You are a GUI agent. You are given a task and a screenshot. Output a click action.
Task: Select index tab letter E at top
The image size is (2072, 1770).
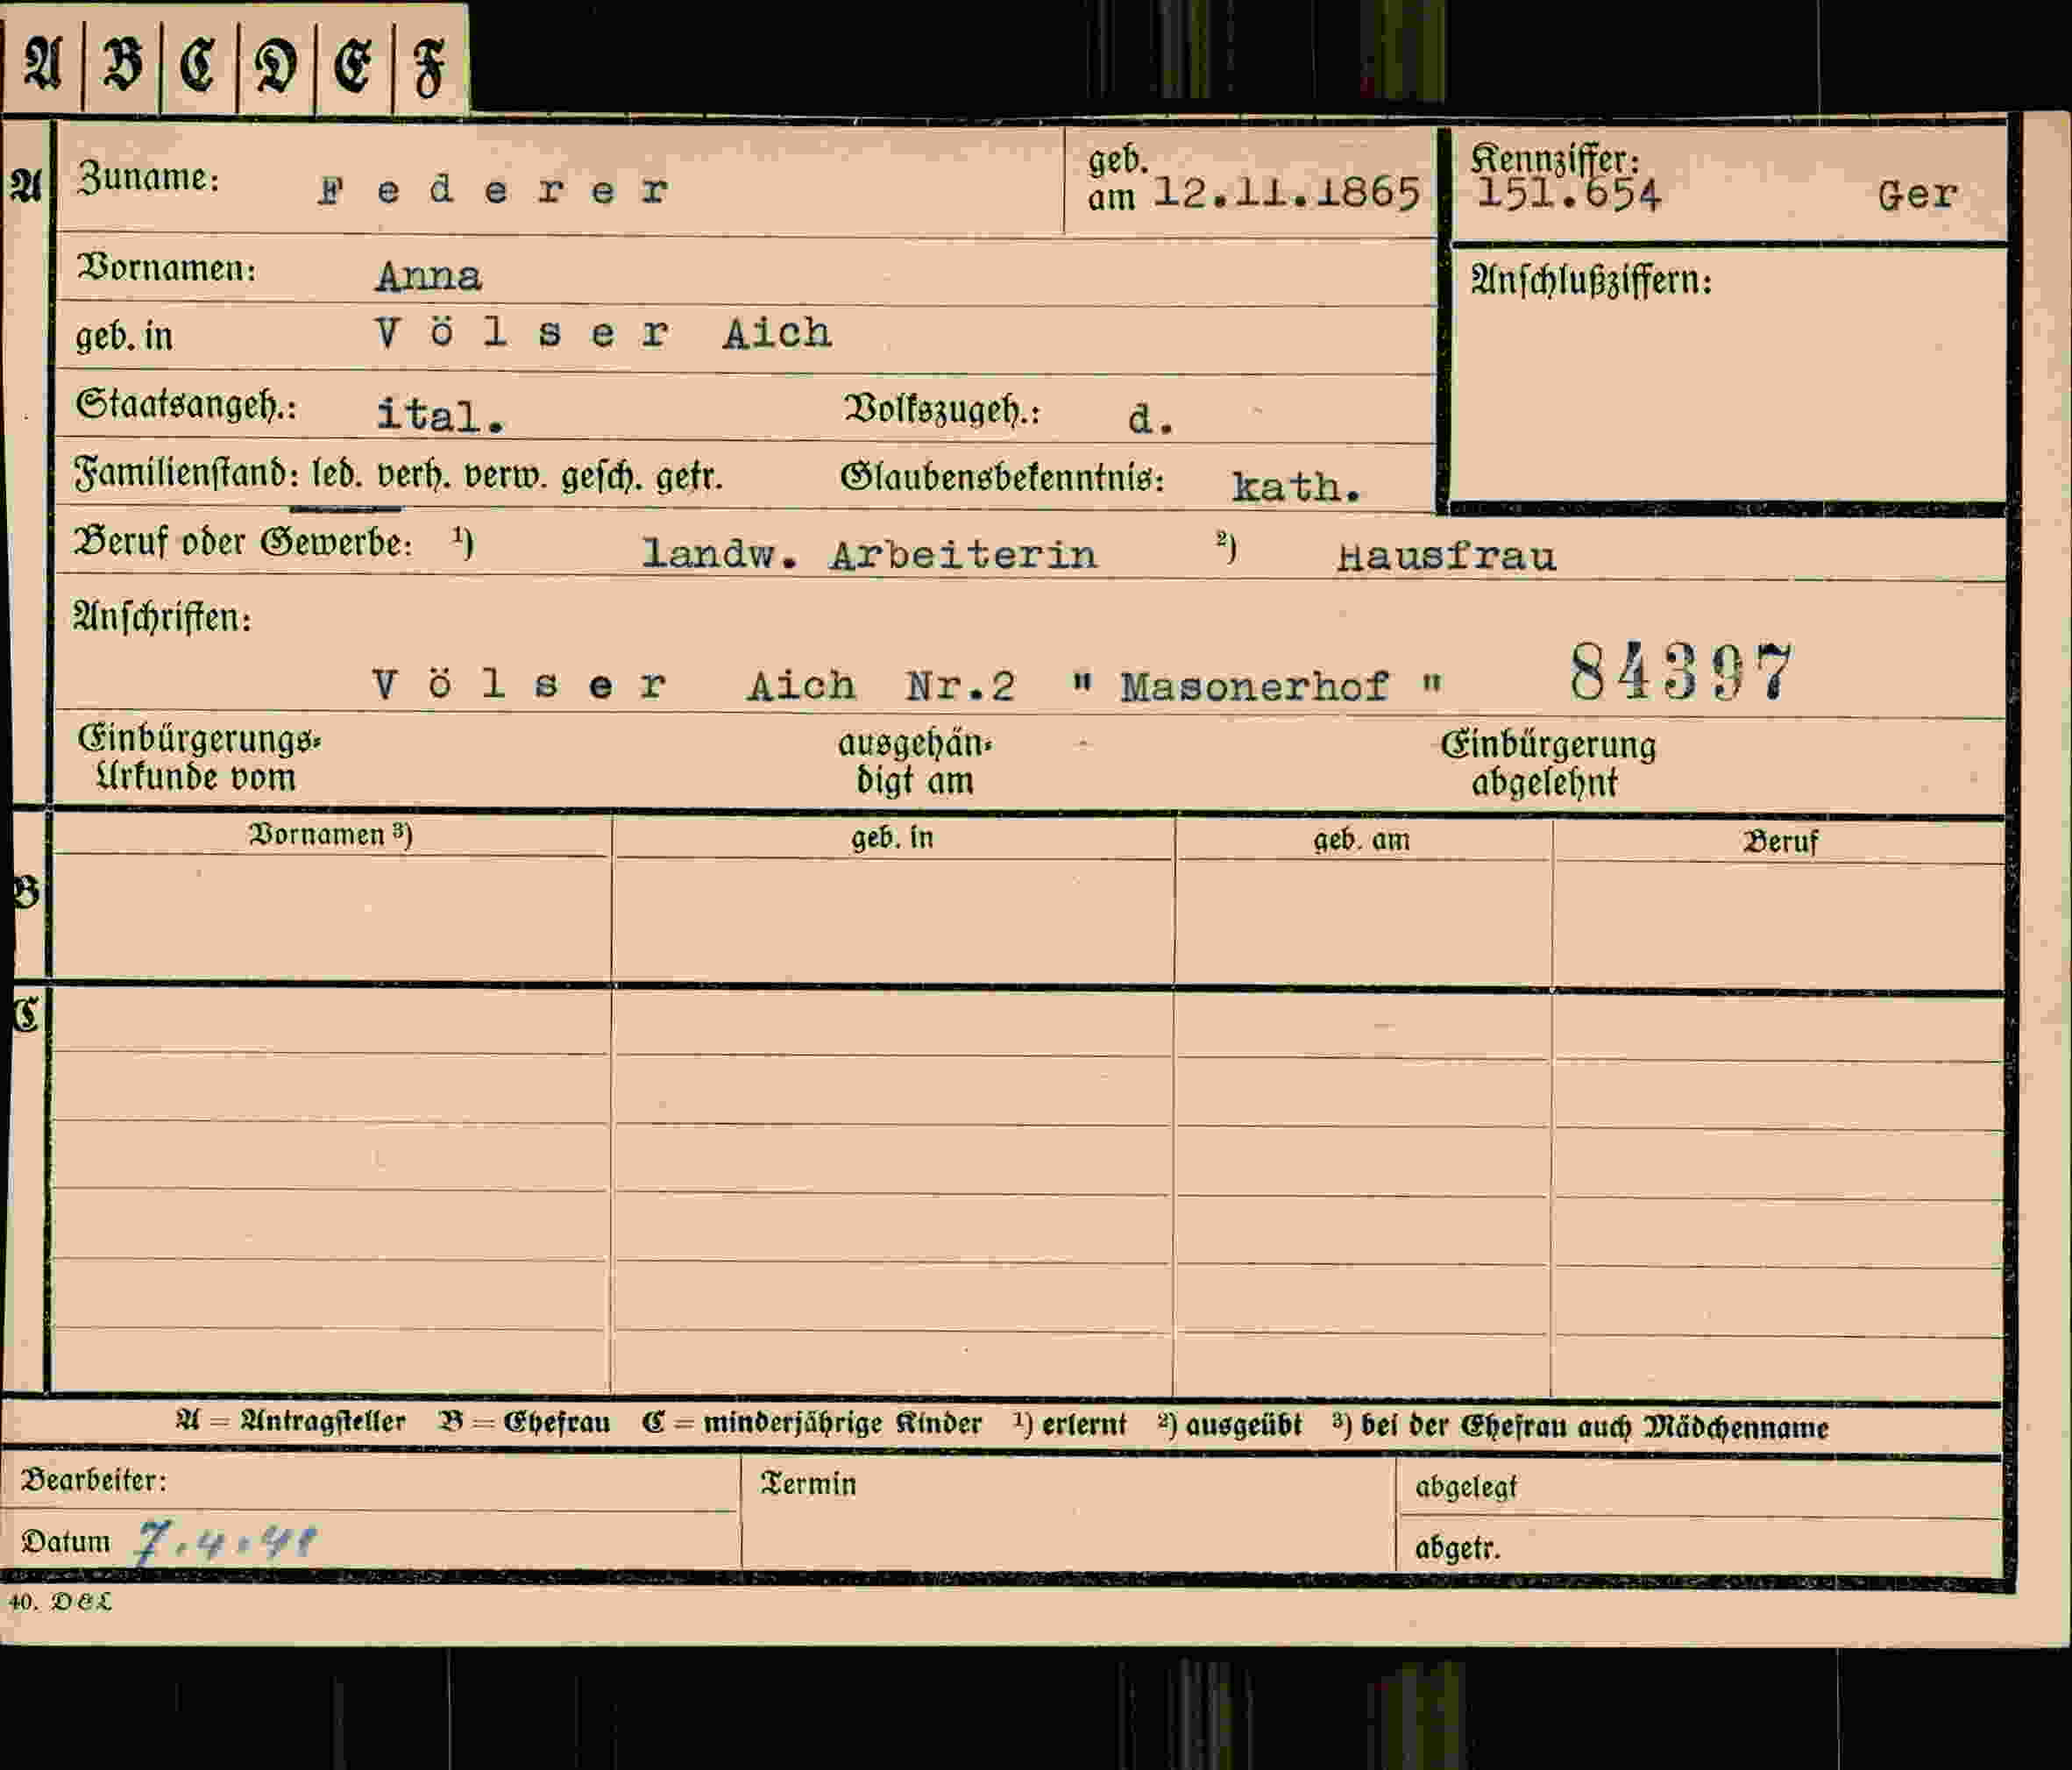[x=353, y=66]
